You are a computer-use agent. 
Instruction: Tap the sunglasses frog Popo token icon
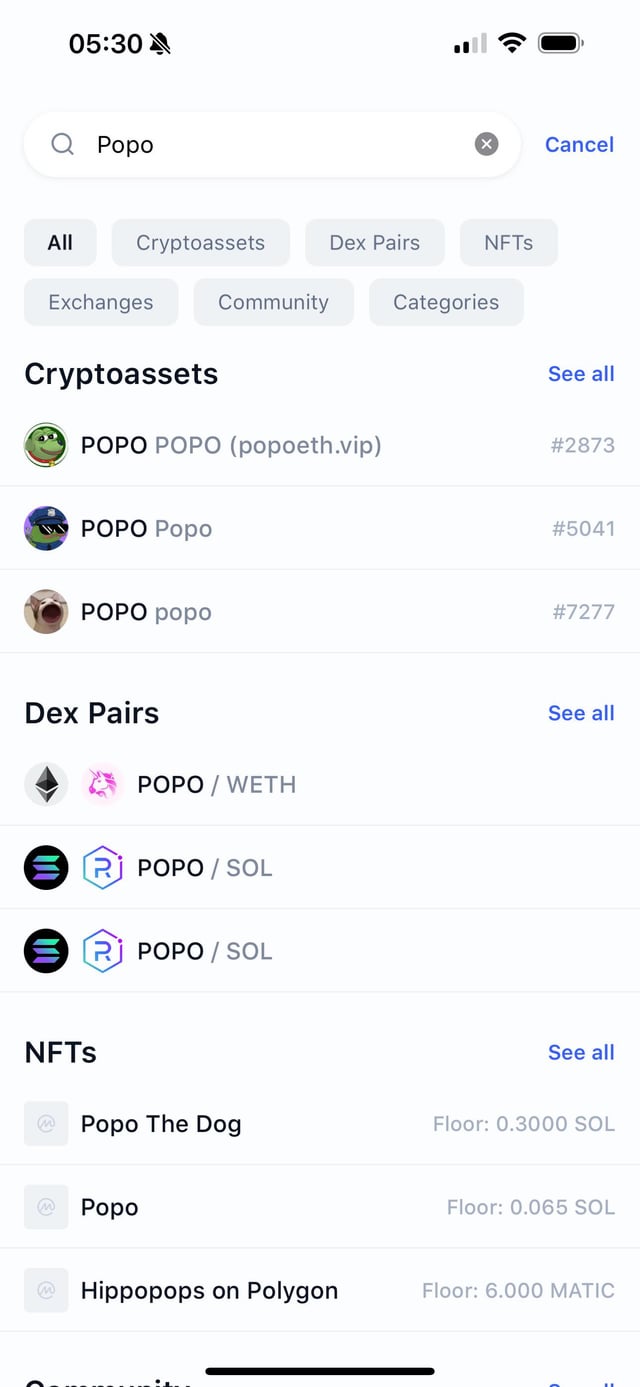point(46,528)
